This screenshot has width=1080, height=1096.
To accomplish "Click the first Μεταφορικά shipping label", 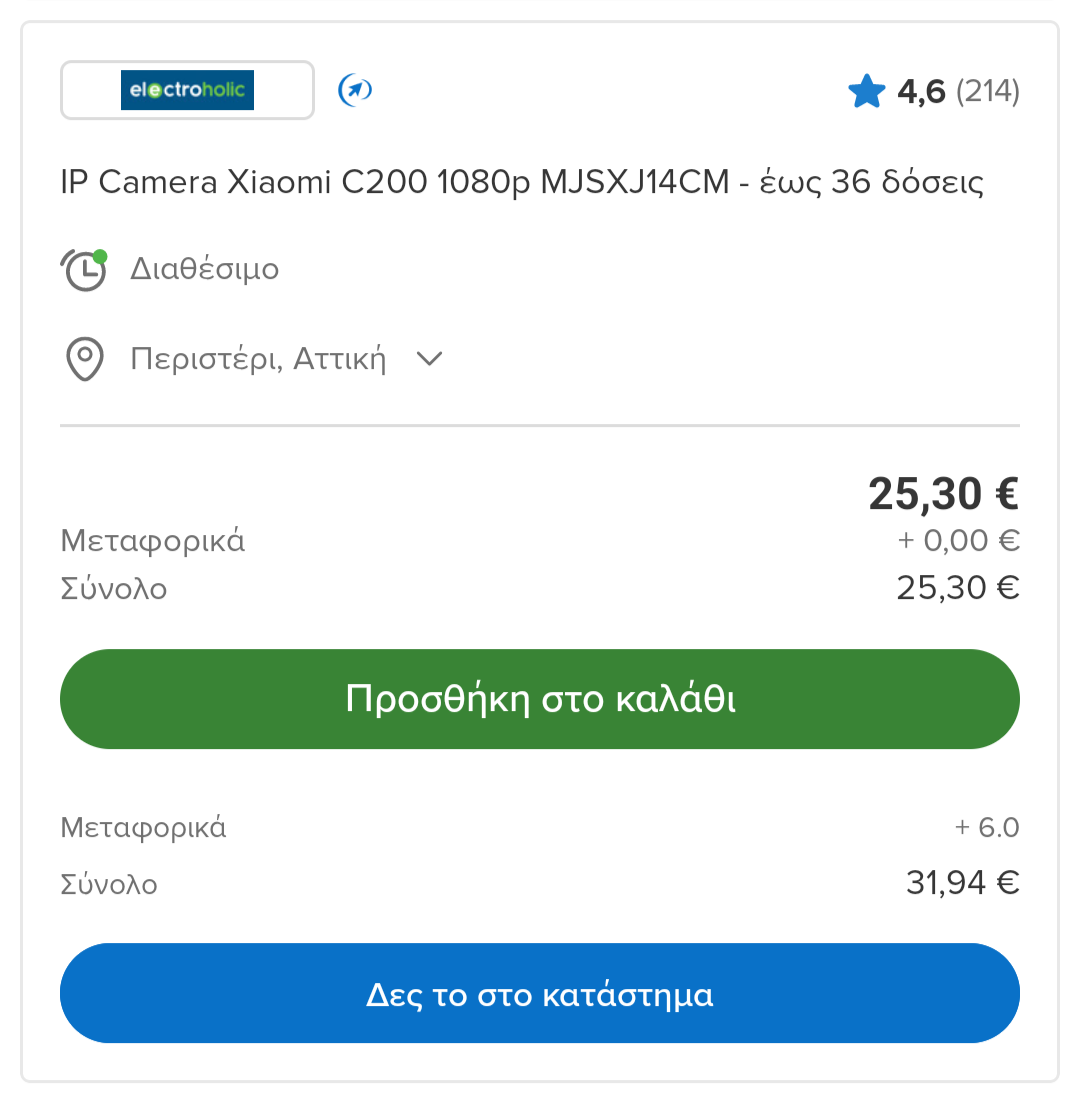I will click(x=153, y=541).
